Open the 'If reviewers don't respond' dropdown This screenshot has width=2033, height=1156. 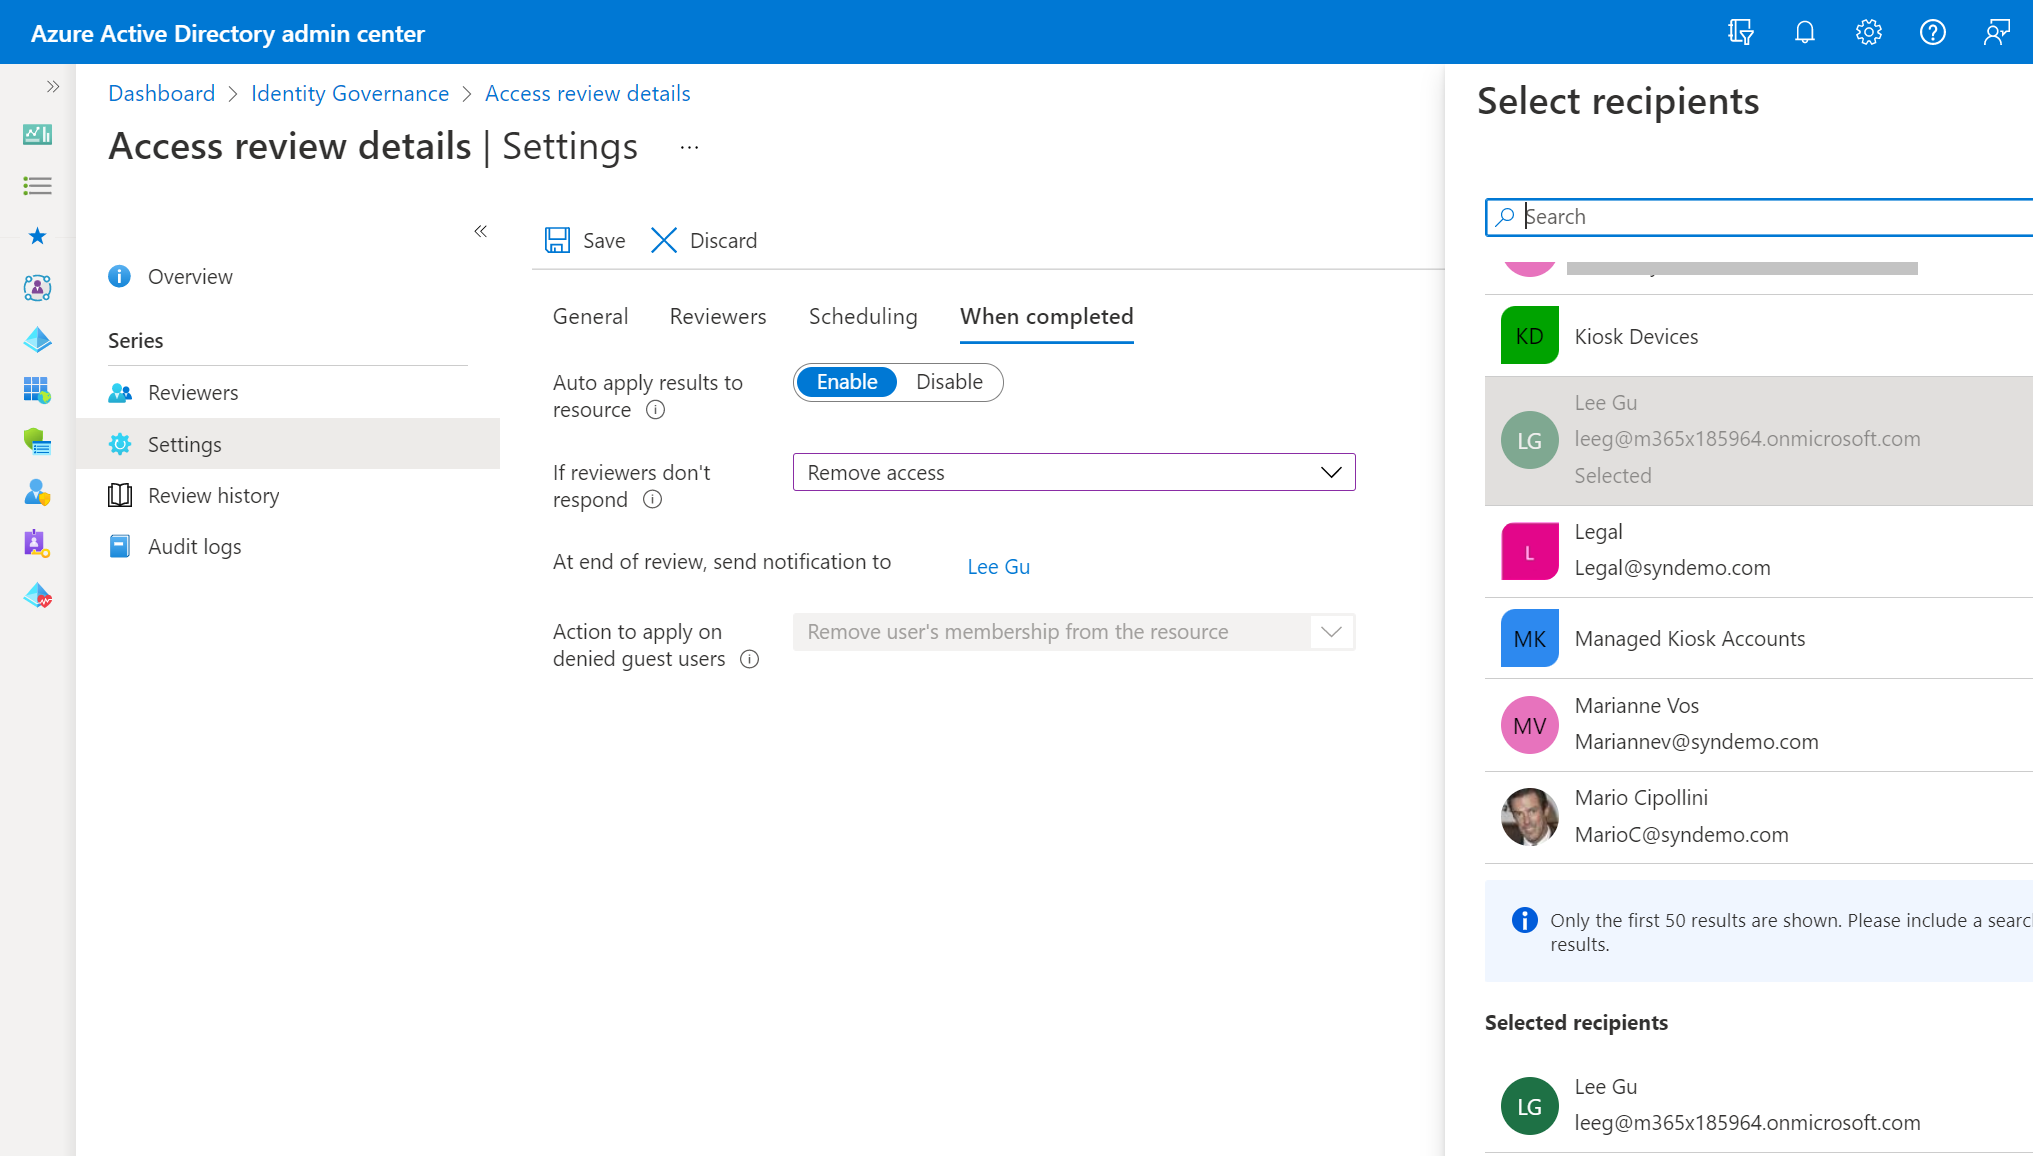pos(1074,471)
